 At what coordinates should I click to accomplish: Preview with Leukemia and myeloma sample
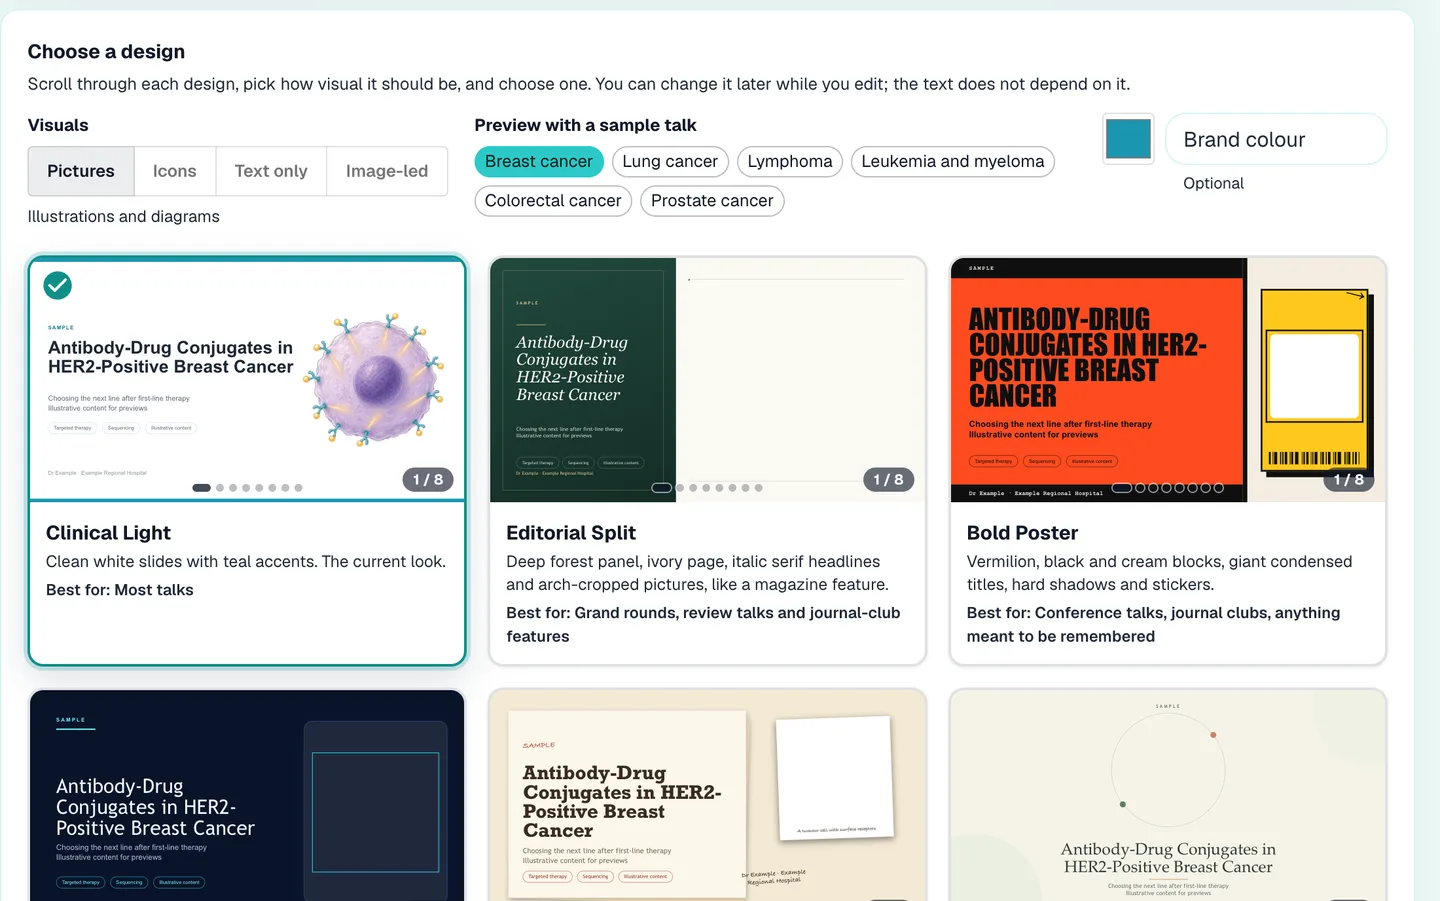pyautogui.click(x=953, y=161)
